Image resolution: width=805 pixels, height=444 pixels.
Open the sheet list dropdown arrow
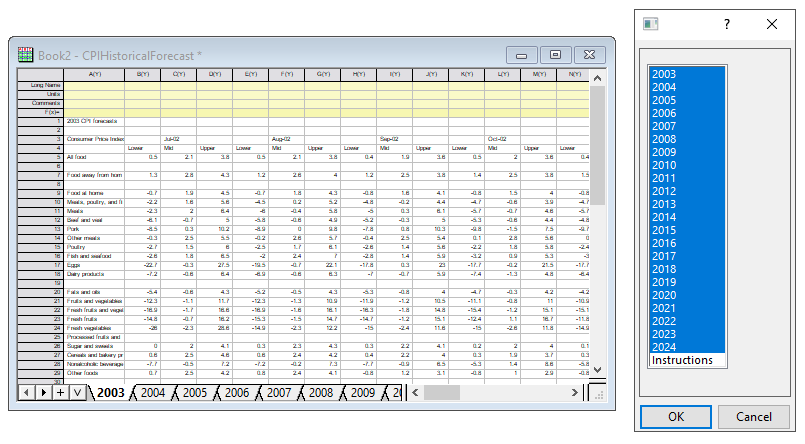pos(77,393)
